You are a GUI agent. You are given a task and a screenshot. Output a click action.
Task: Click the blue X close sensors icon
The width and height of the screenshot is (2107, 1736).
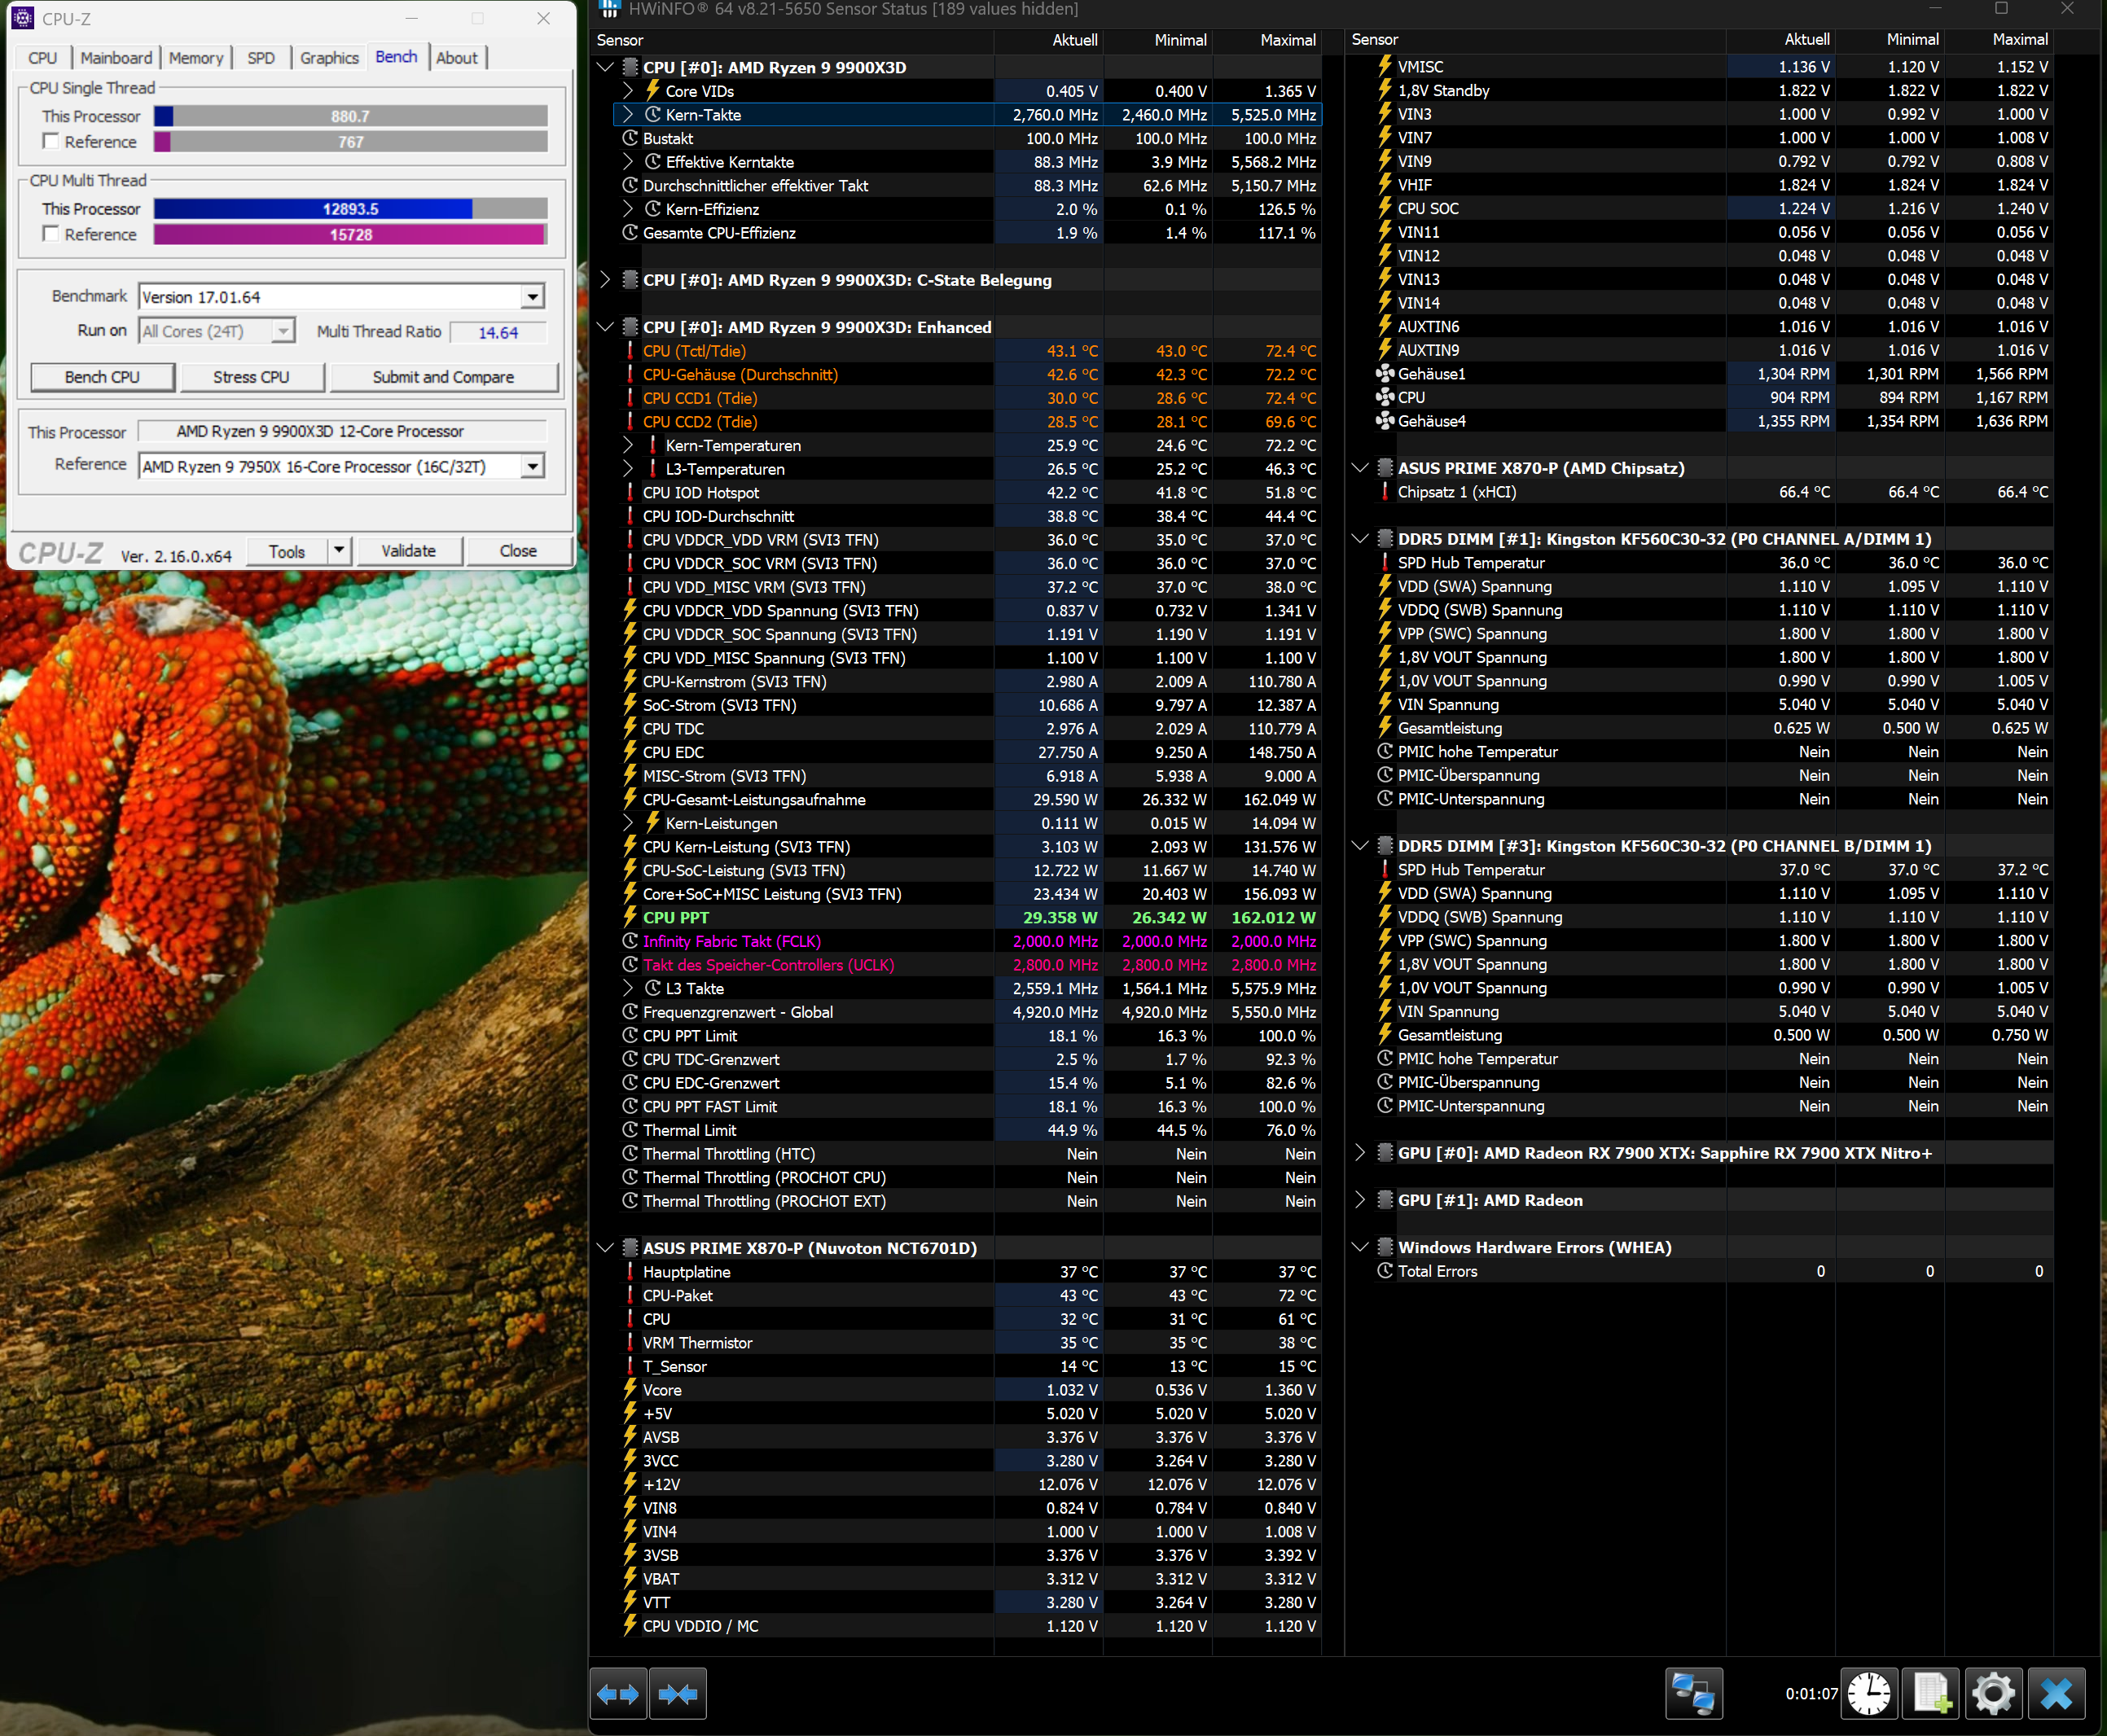tap(2056, 1693)
